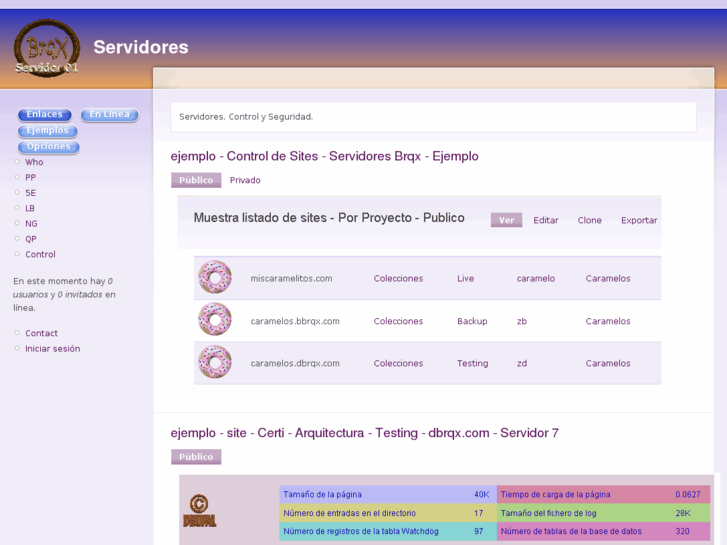This screenshot has height=545, width=727.
Task: Click the Editar tab
Action: [x=546, y=220]
